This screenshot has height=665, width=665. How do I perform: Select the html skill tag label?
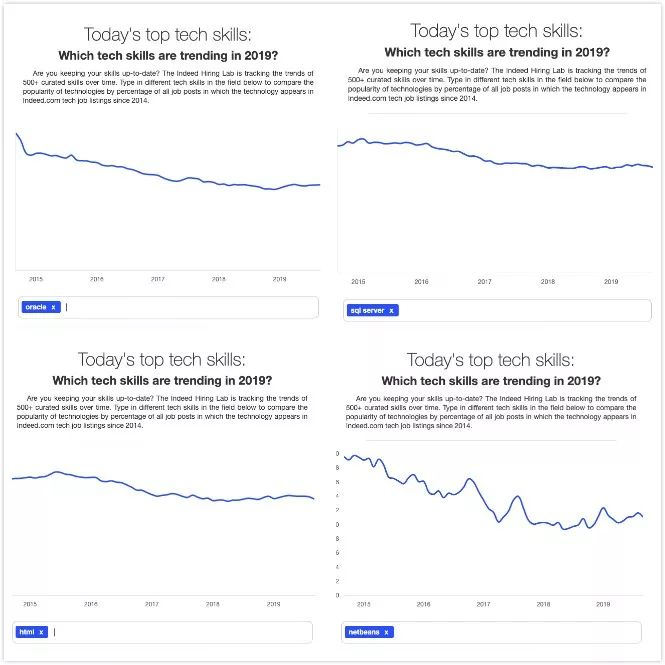coord(27,631)
